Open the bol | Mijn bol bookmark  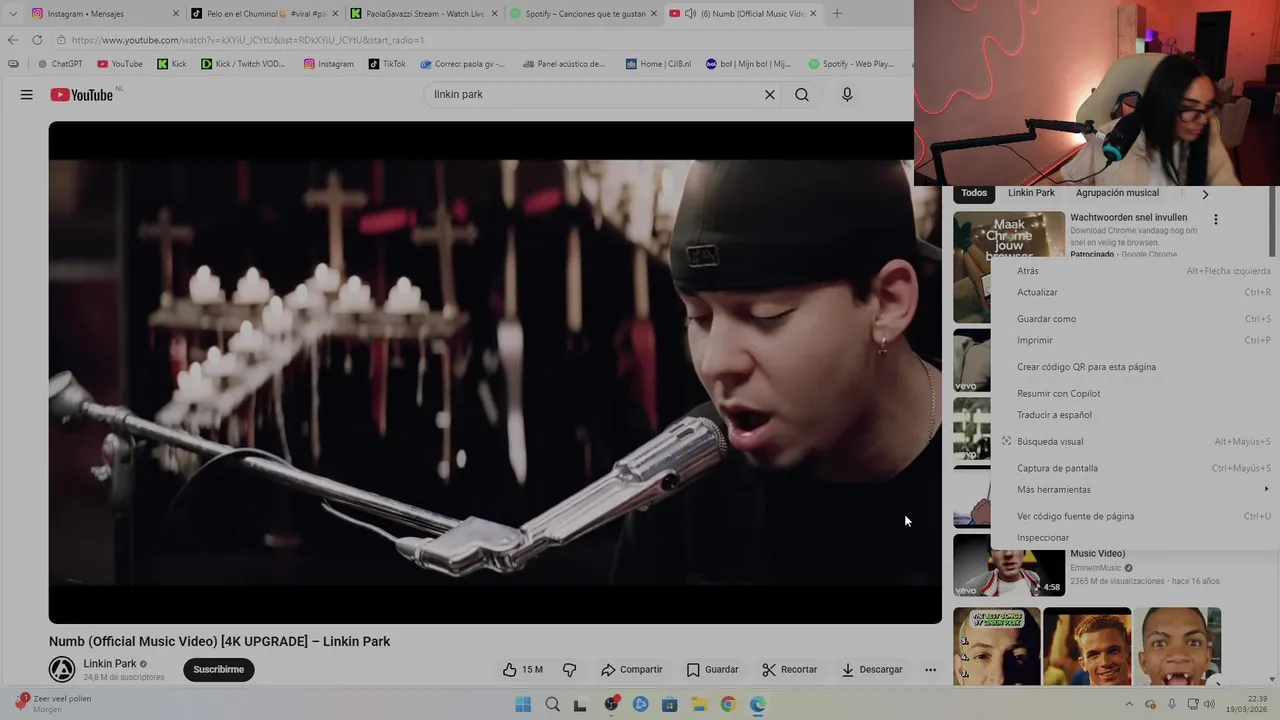pos(749,64)
